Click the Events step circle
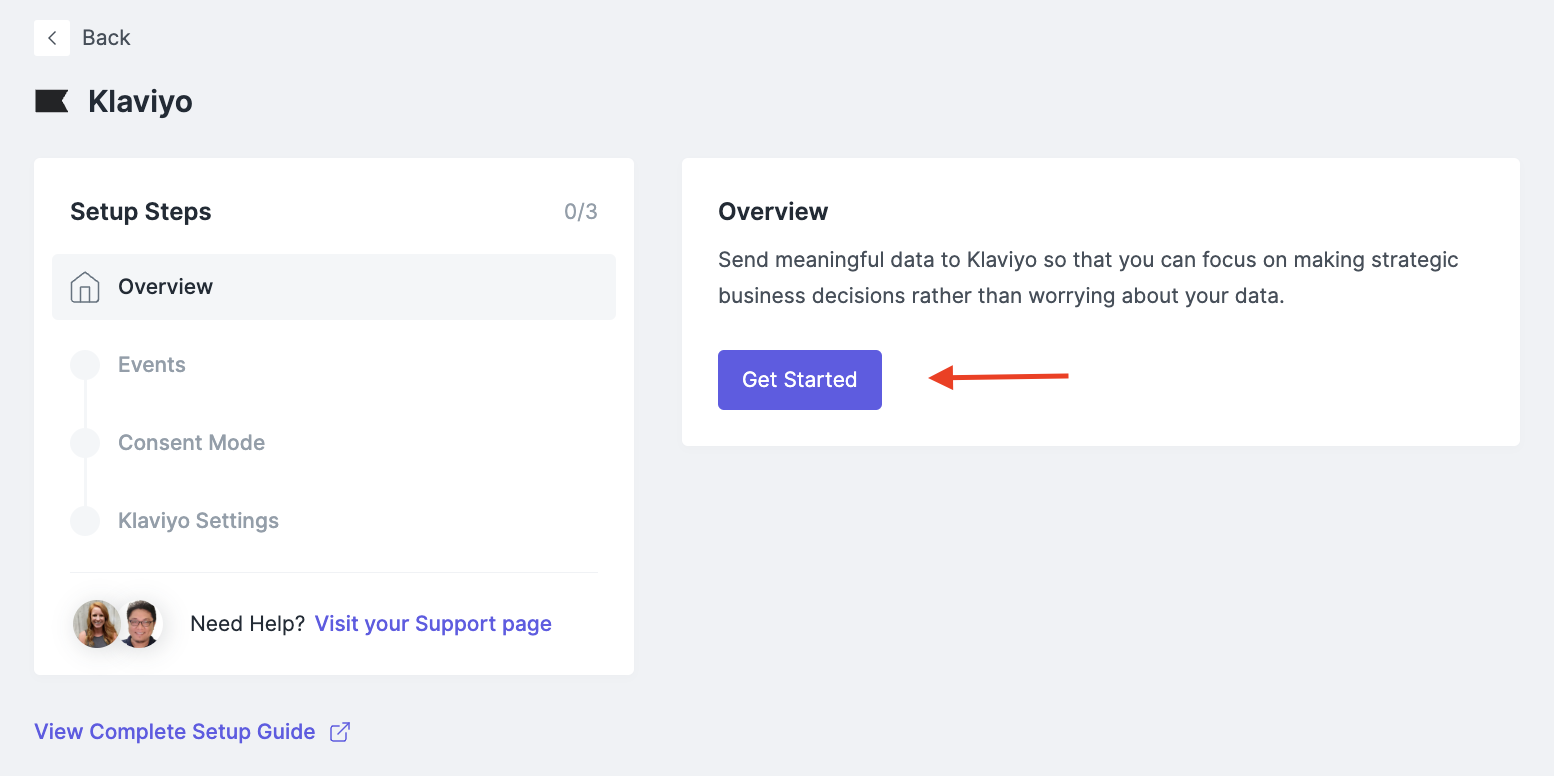 click(85, 365)
